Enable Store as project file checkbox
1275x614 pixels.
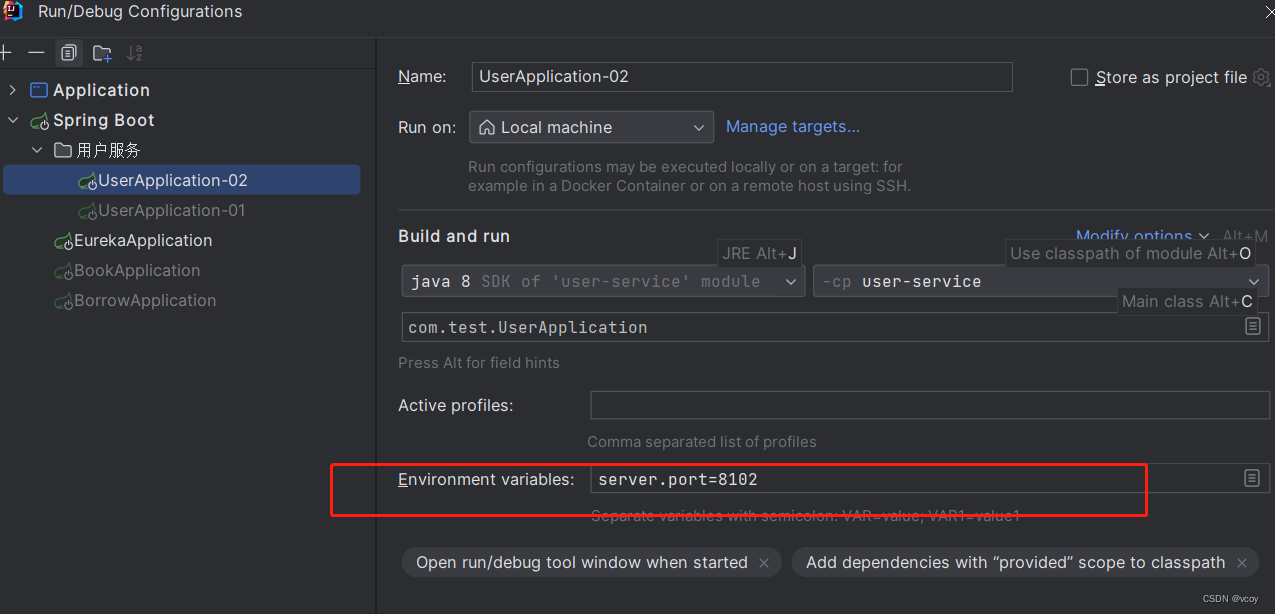(x=1079, y=77)
